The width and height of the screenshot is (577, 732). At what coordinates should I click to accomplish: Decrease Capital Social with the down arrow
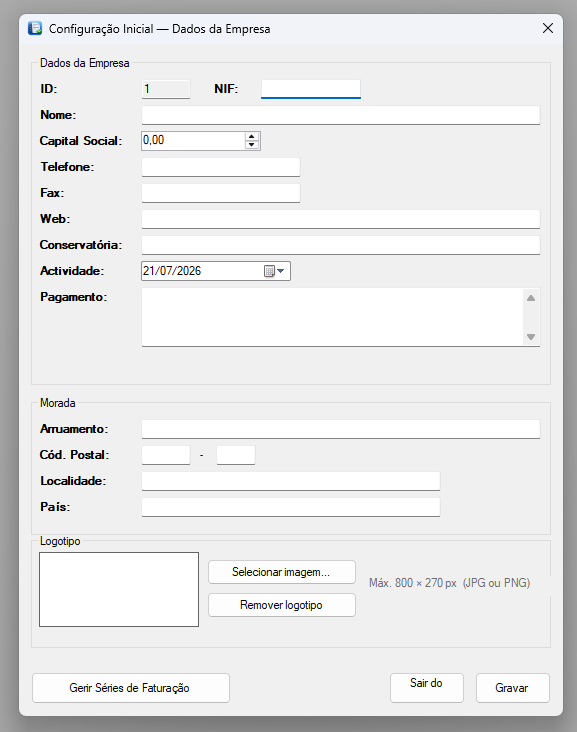tap(252, 144)
